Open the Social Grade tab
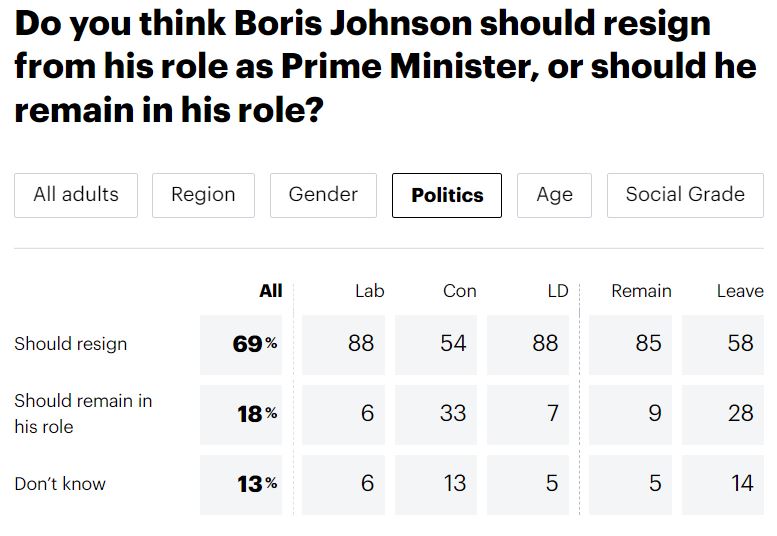The width and height of the screenshot is (777, 536). 685,195
